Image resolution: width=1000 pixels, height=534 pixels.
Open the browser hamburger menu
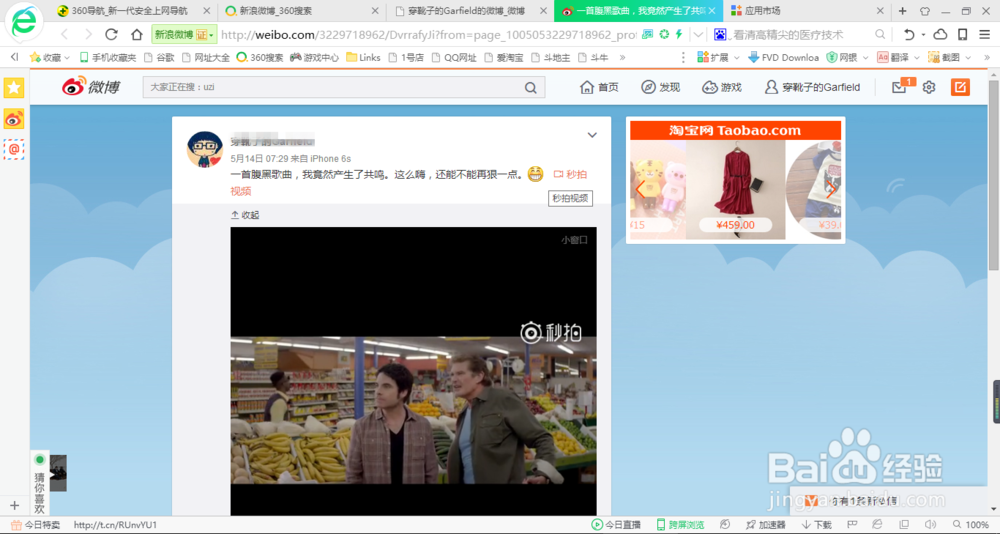(x=984, y=34)
